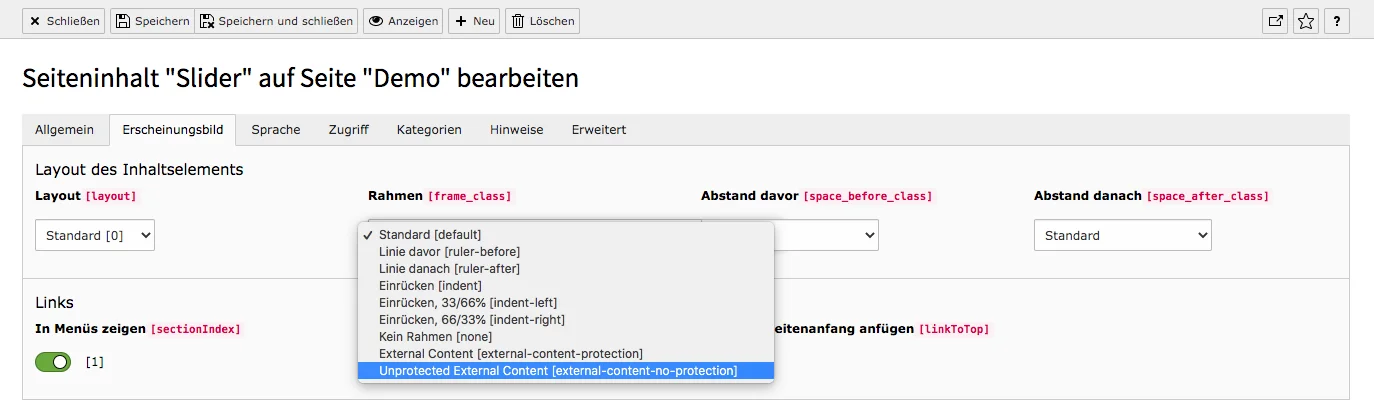Open the Abstand danach dropdown
The height and width of the screenshot is (406, 1374).
click(x=1122, y=235)
